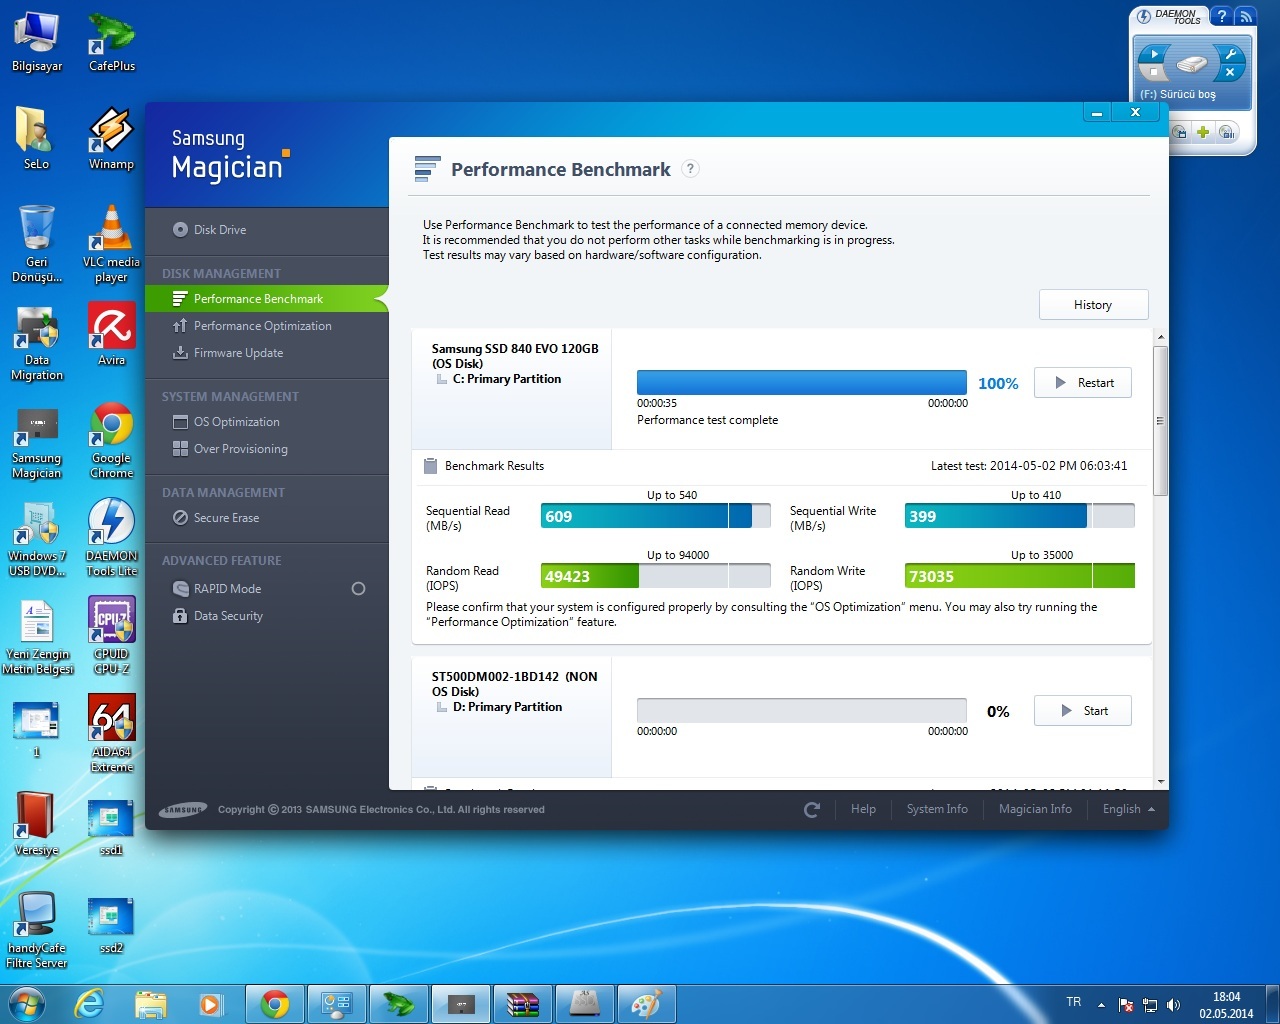The width and height of the screenshot is (1280, 1024).
Task: Select Performance Benchmark in sidebar
Action: click(266, 299)
